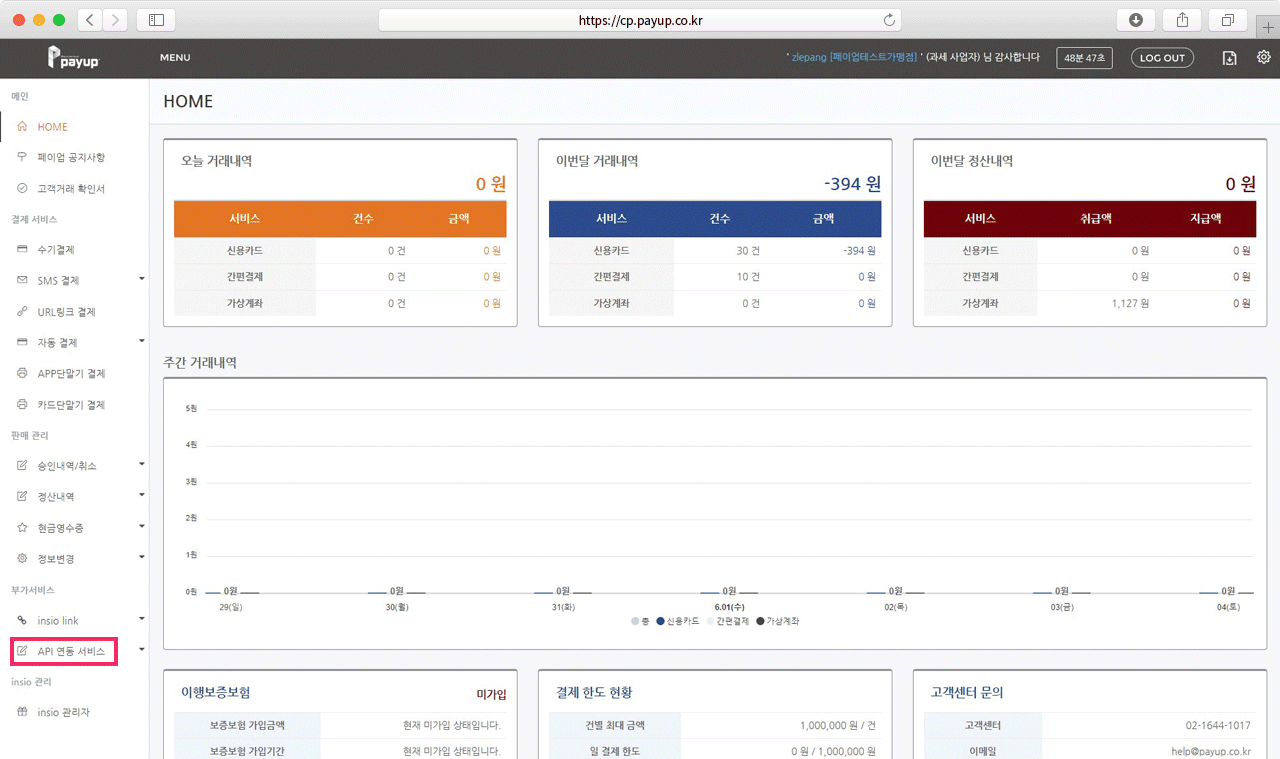The width and height of the screenshot is (1280, 759).
Task: Toggle 총 legend item in weekly chart
Action: coord(640,621)
